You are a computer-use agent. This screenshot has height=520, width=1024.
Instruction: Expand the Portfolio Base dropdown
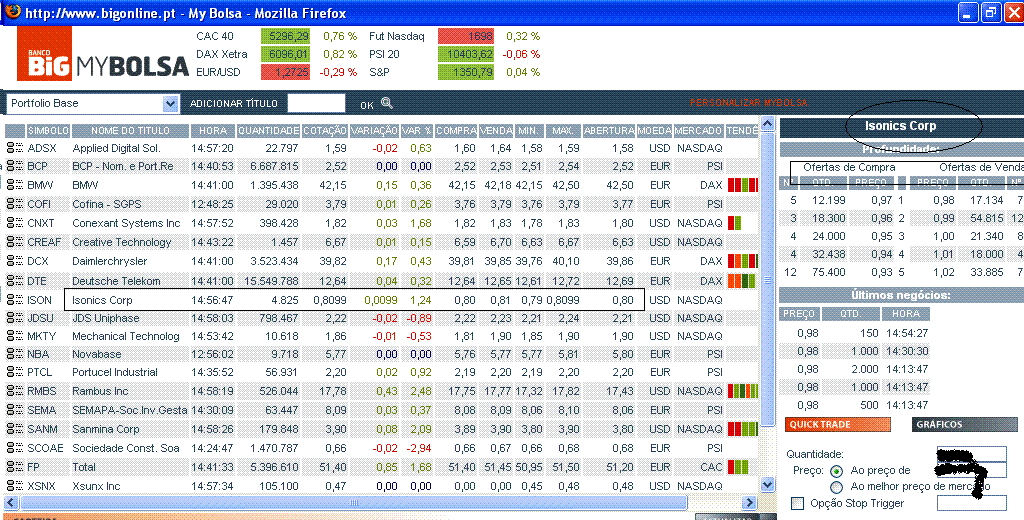click(169, 103)
